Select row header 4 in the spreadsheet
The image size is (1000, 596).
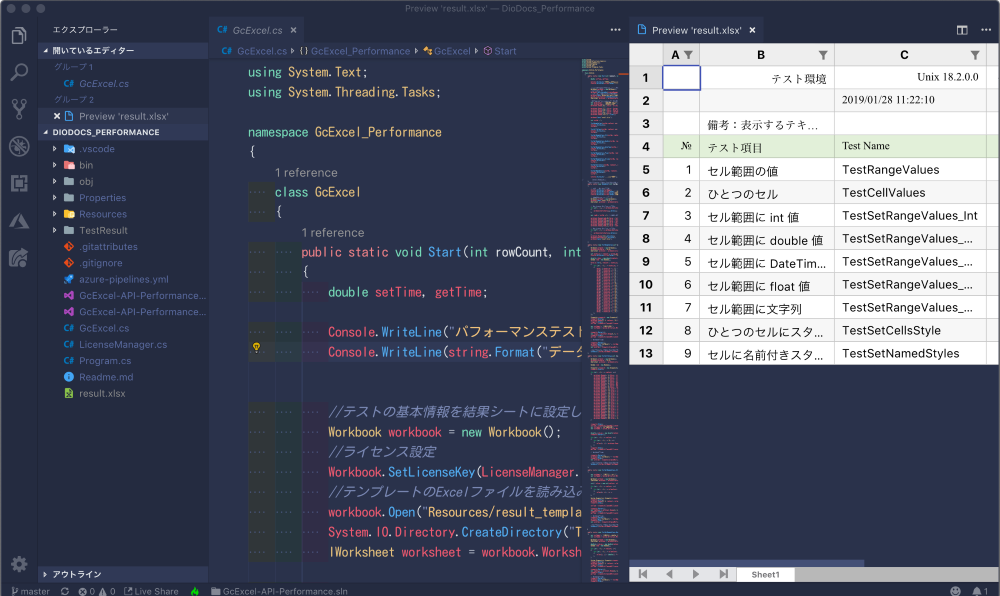tap(646, 147)
